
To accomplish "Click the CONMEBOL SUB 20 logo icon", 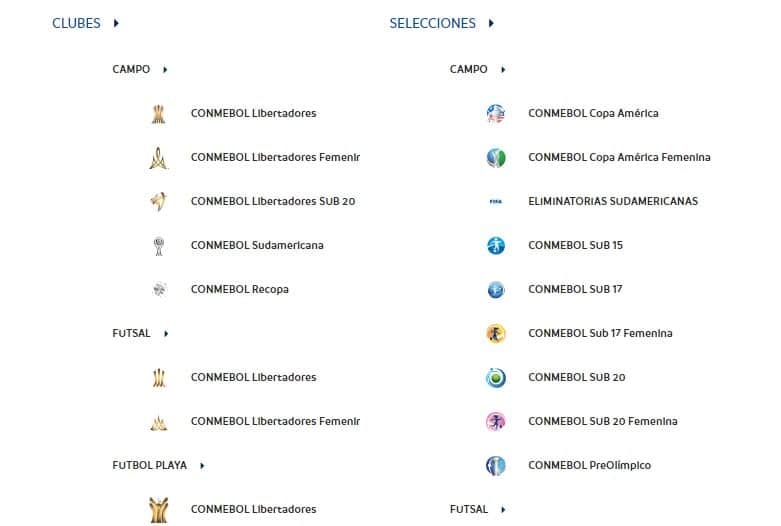I will coord(496,378).
